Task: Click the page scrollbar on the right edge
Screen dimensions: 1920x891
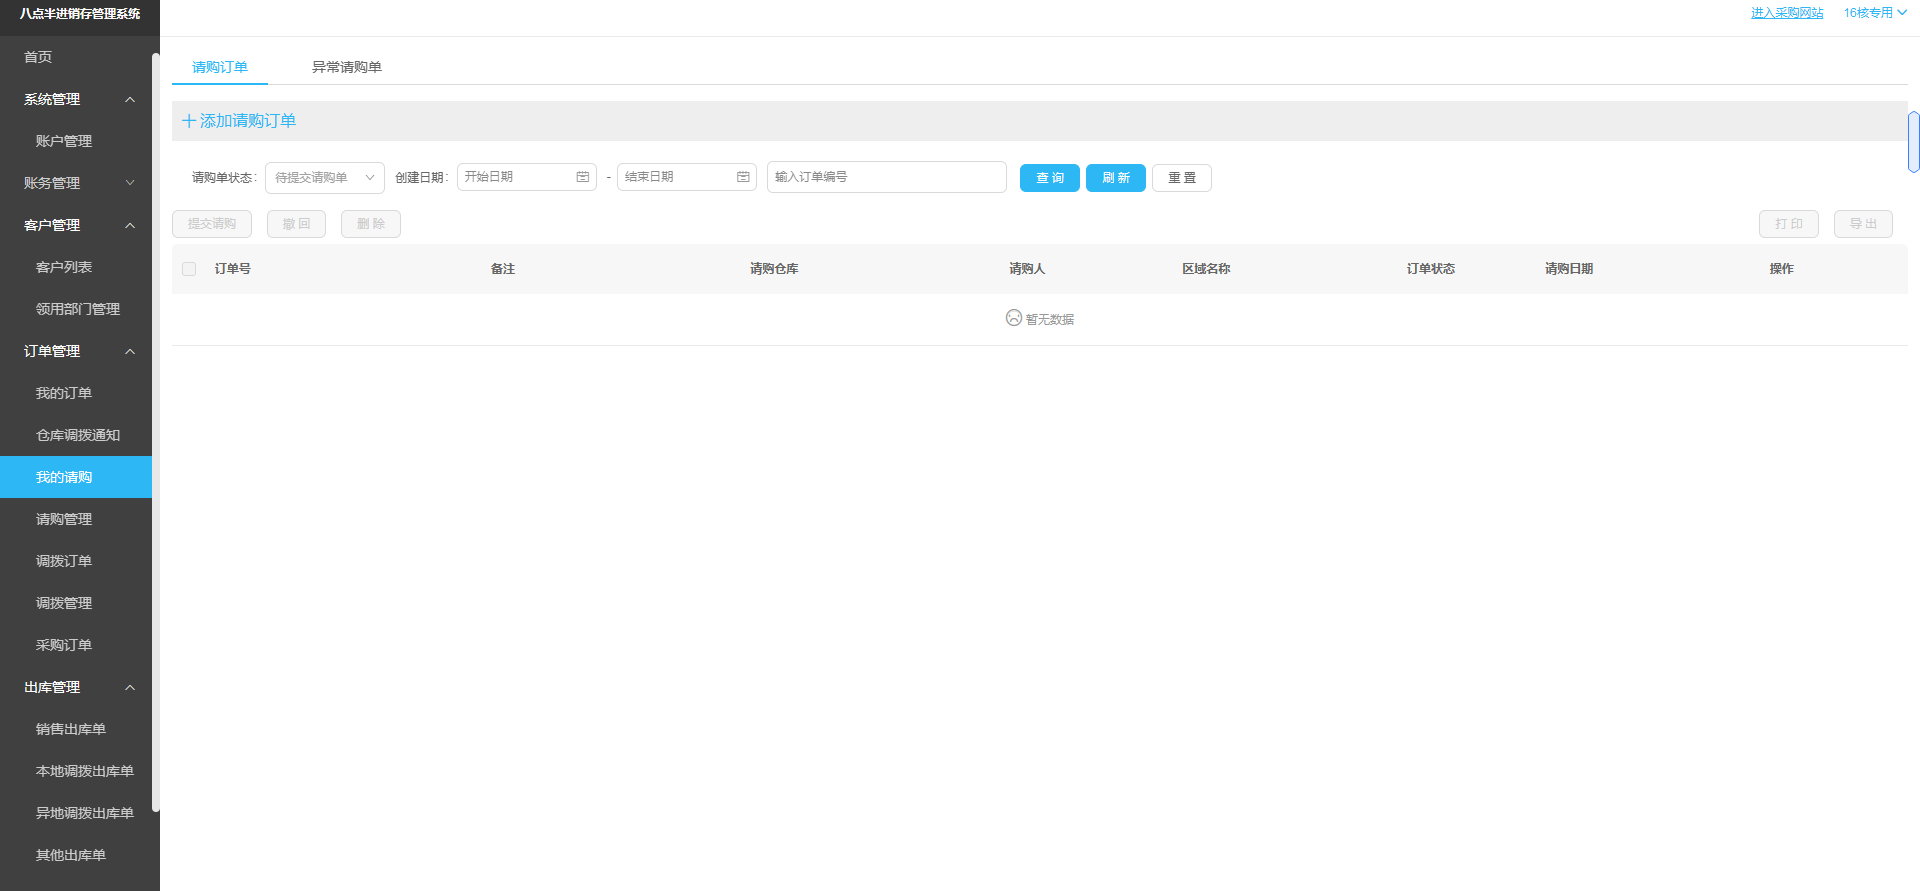Action: click(1914, 142)
